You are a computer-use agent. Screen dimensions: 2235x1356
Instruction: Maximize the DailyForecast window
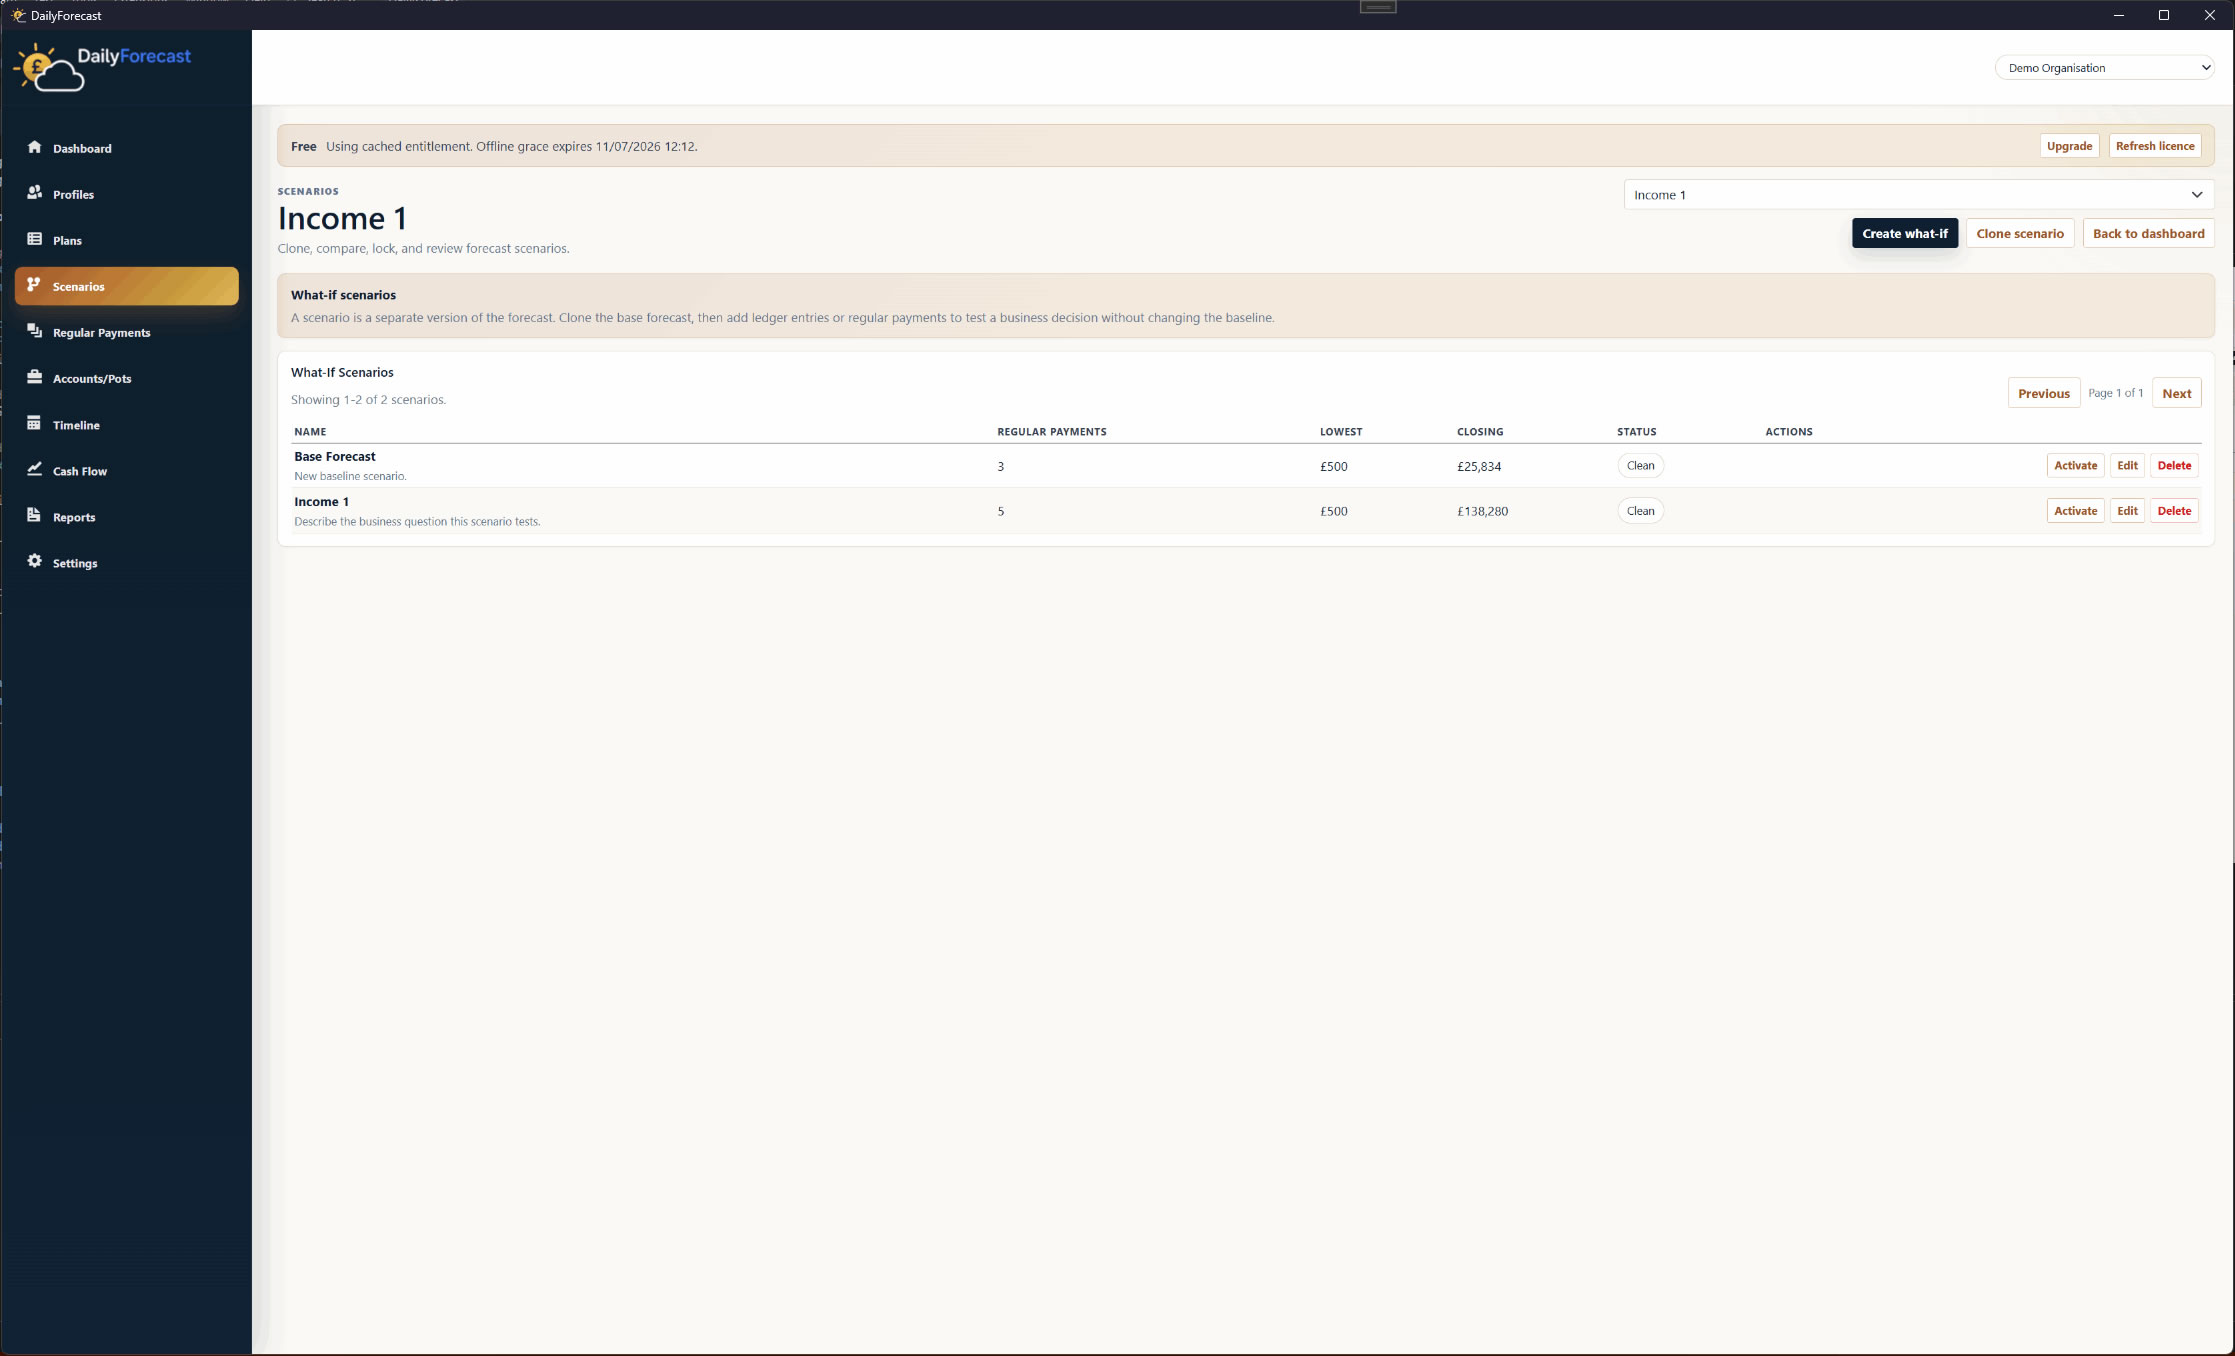2164,15
